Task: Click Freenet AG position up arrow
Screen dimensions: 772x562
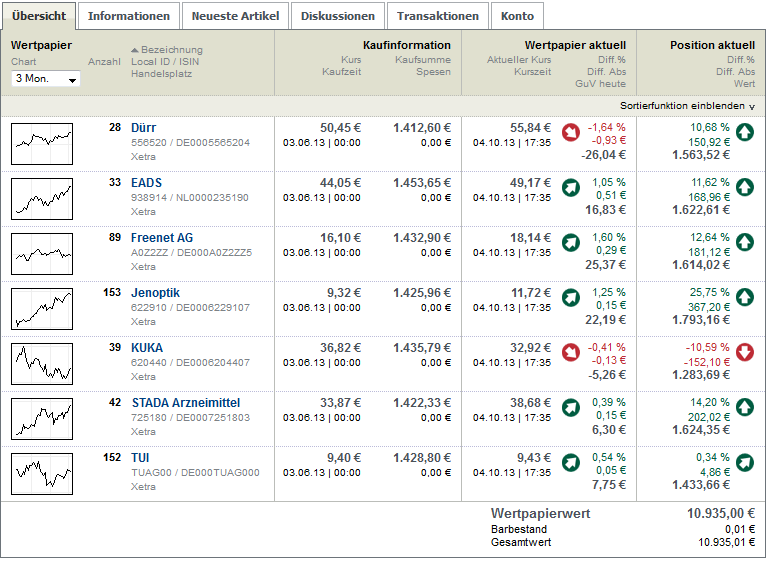Action: tap(745, 242)
